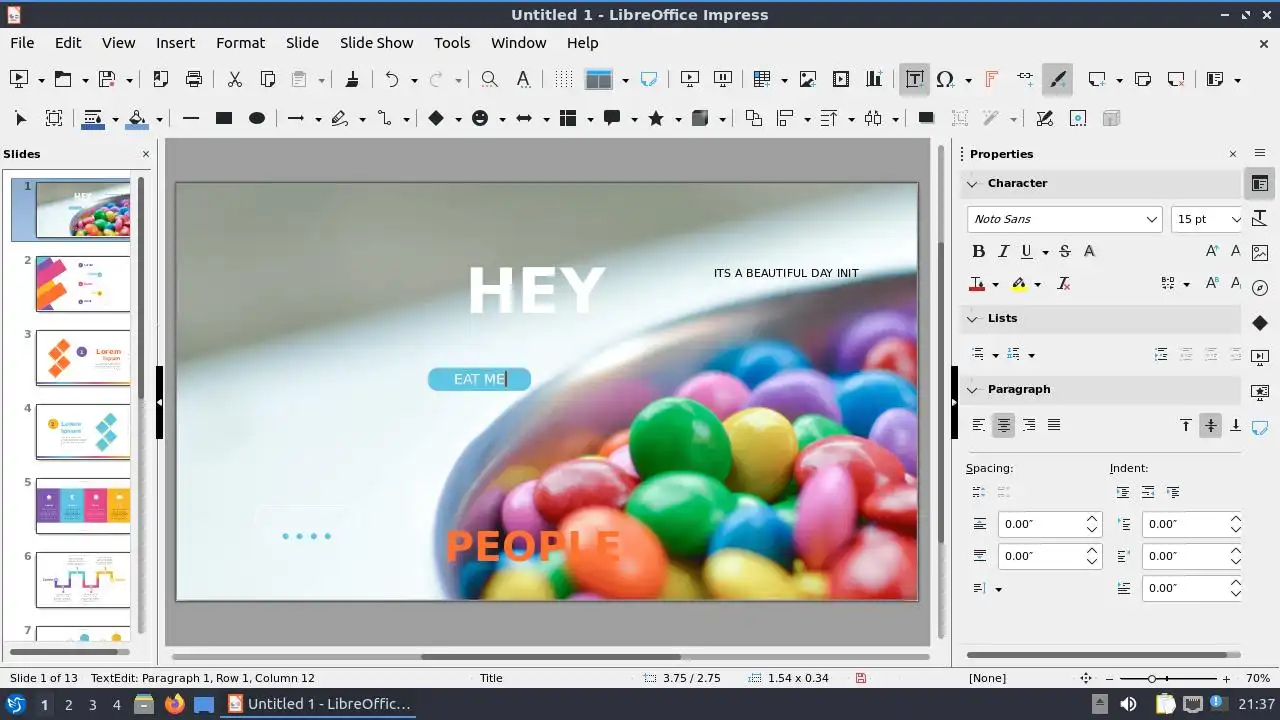
Task: Select slide 3 thumbnail
Action: (83, 357)
